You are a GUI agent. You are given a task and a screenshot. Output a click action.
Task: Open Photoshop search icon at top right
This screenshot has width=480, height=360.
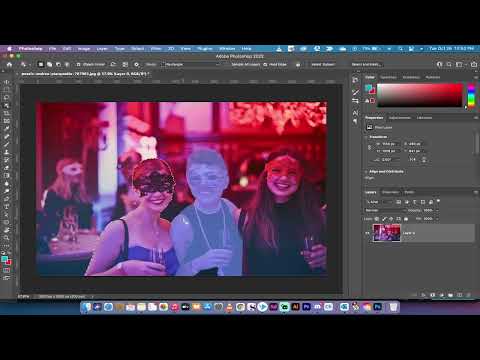pyautogui.click(x=449, y=64)
